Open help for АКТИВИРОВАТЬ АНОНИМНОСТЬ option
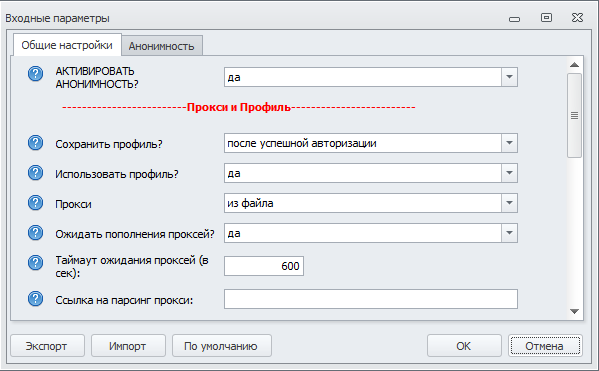 click(x=36, y=73)
